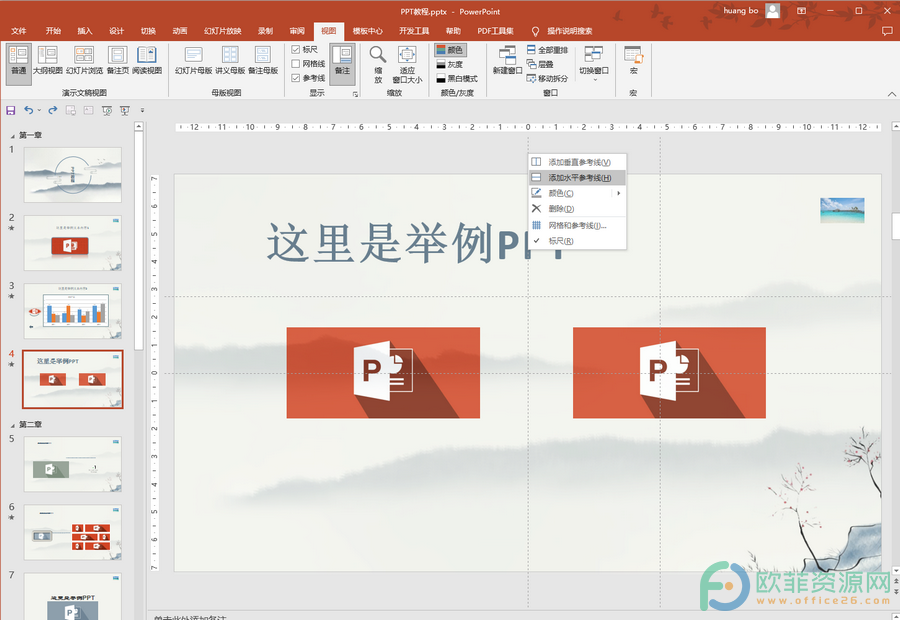Open the 文件 File tab
900x620 pixels.
pyautogui.click(x=18, y=31)
